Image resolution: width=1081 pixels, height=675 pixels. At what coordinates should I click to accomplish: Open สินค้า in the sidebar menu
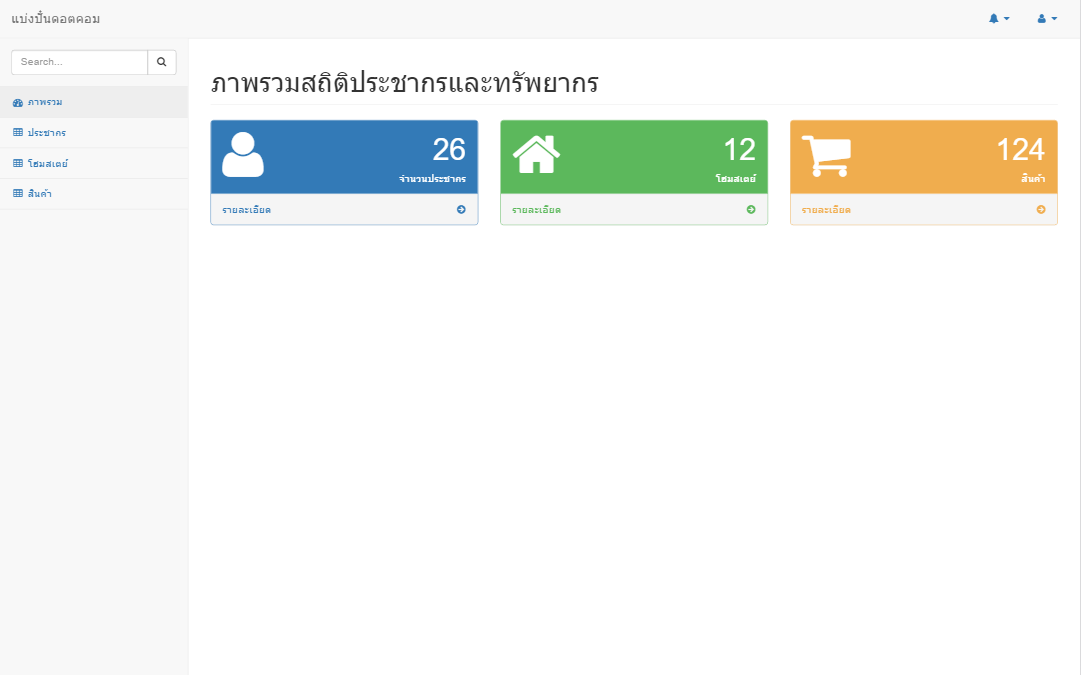(x=40, y=194)
